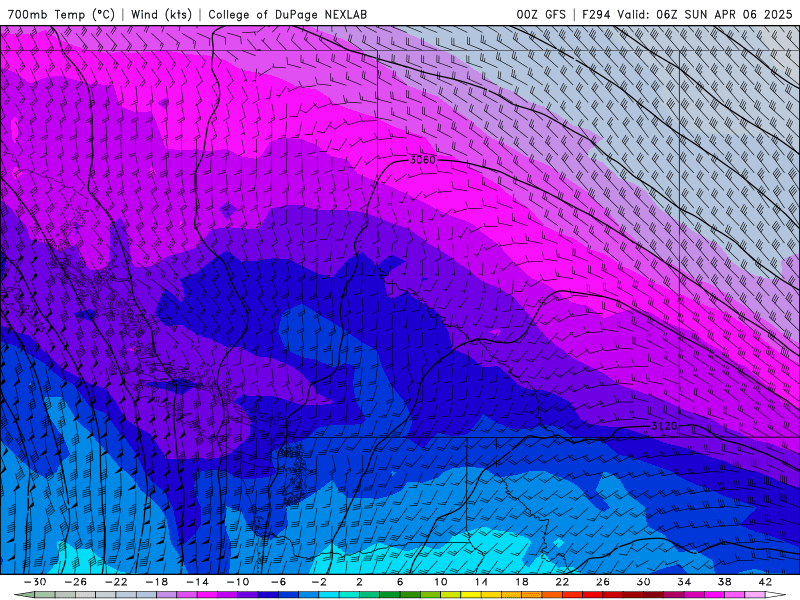Select the "00Z GFS" model run label
Screen dimensions: 800x600
[x=541, y=14]
